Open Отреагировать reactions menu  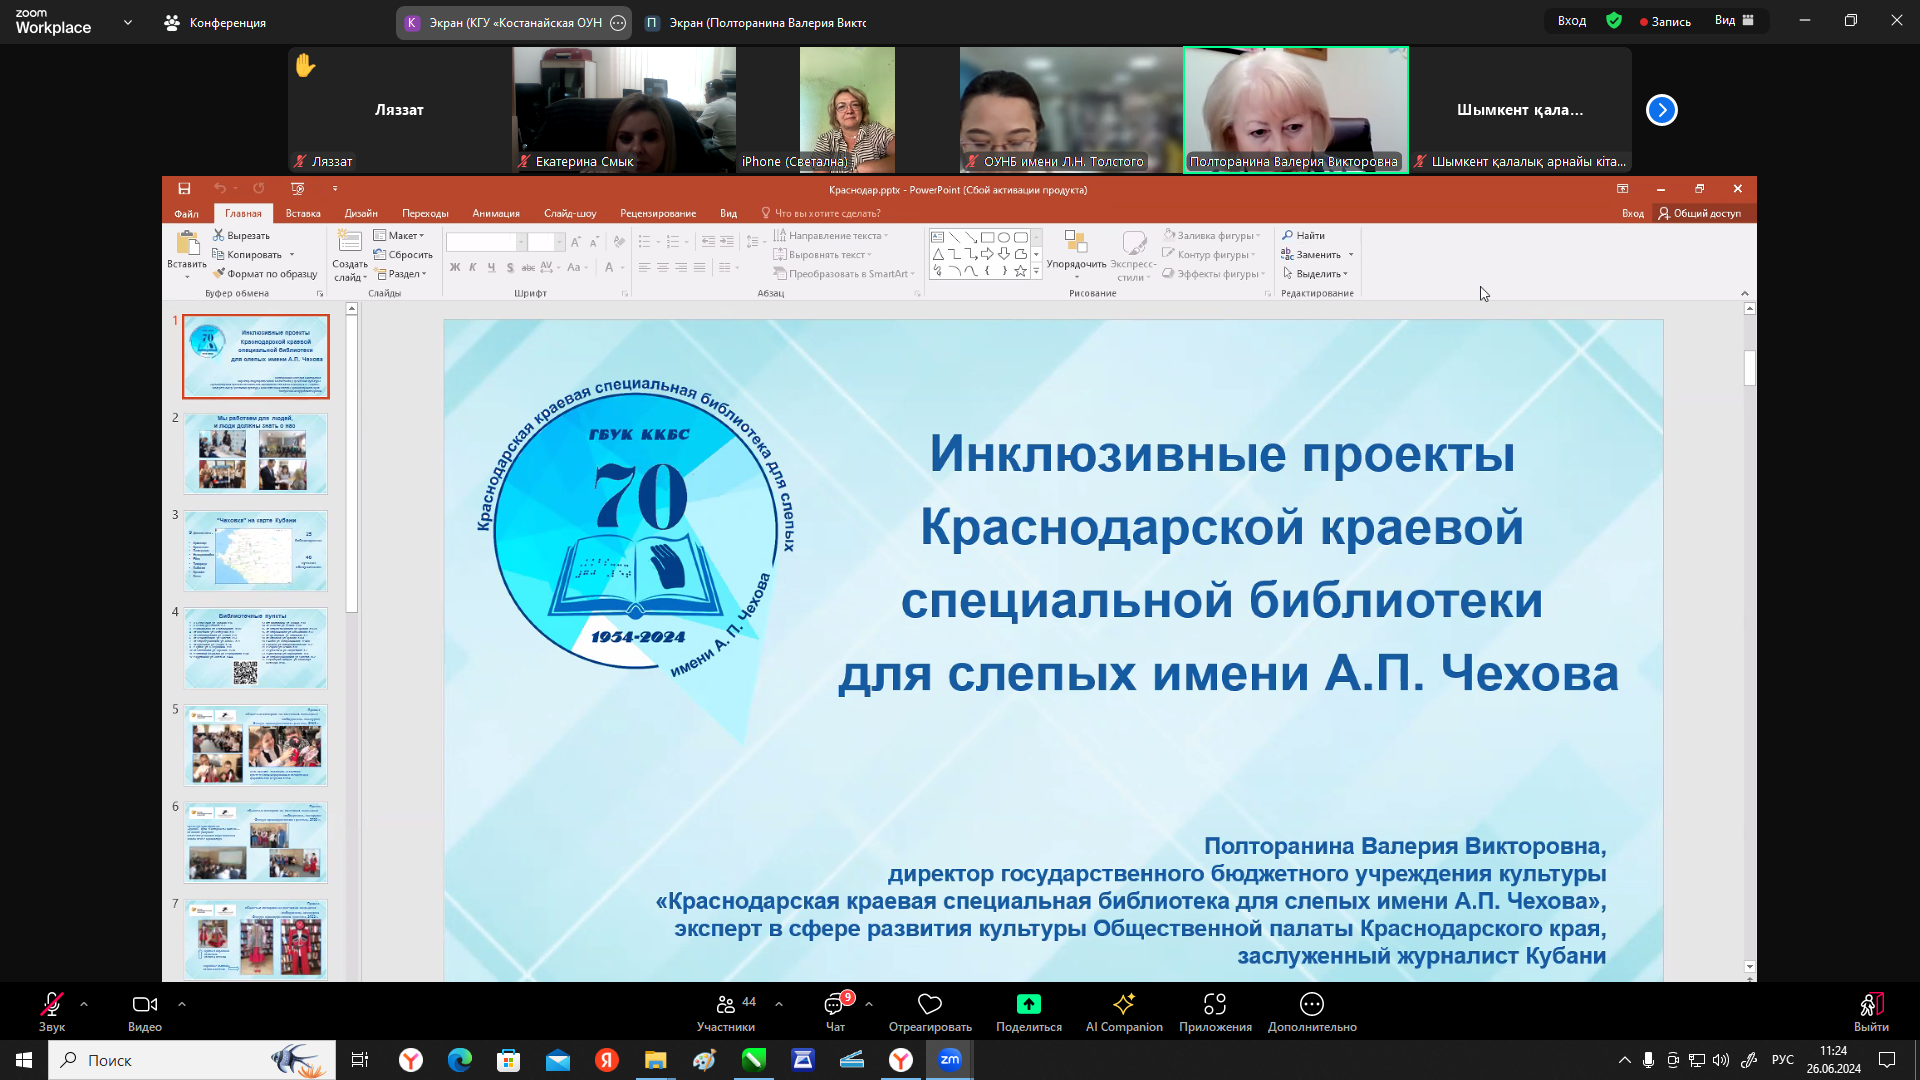click(x=930, y=1011)
